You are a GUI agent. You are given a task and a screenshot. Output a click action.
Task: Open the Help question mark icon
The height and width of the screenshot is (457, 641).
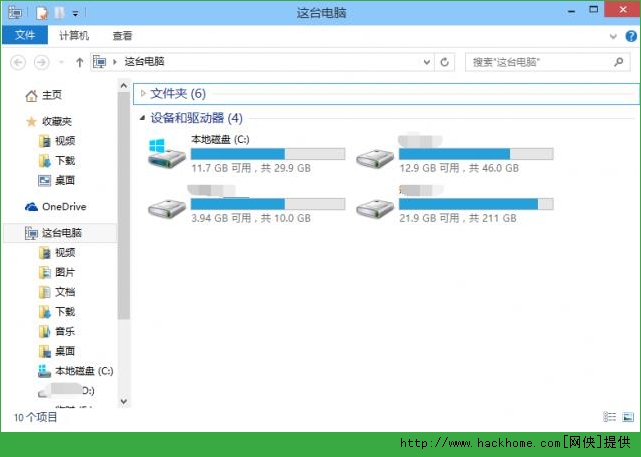[631, 36]
